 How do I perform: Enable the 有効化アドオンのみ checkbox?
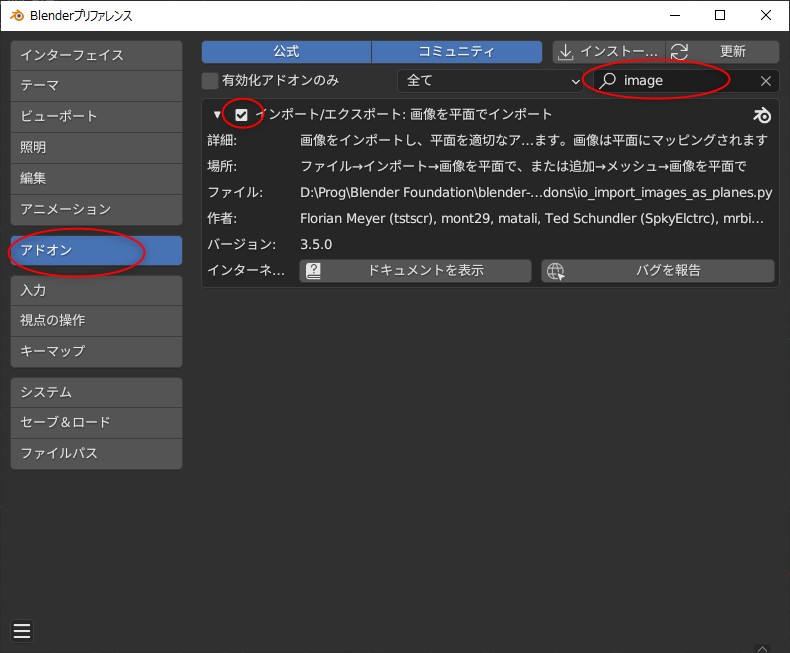point(210,81)
